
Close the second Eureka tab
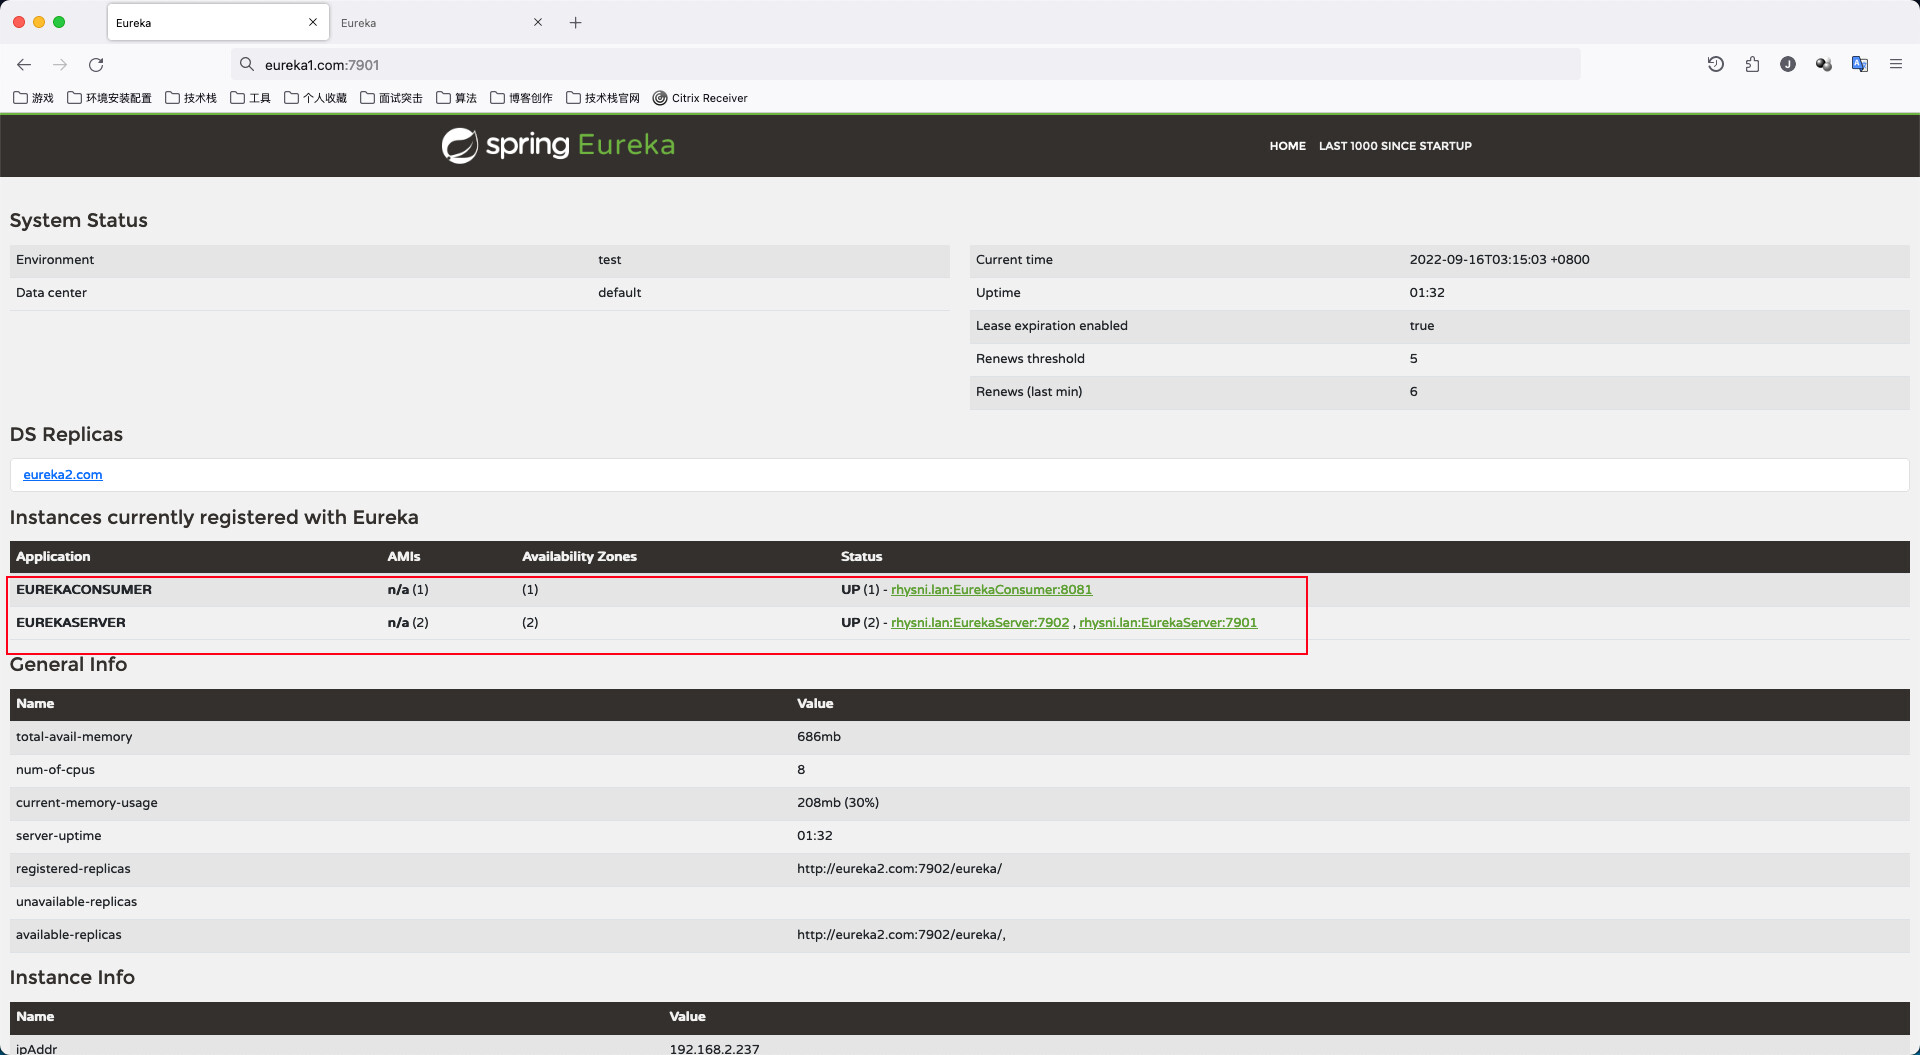coord(538,22)
